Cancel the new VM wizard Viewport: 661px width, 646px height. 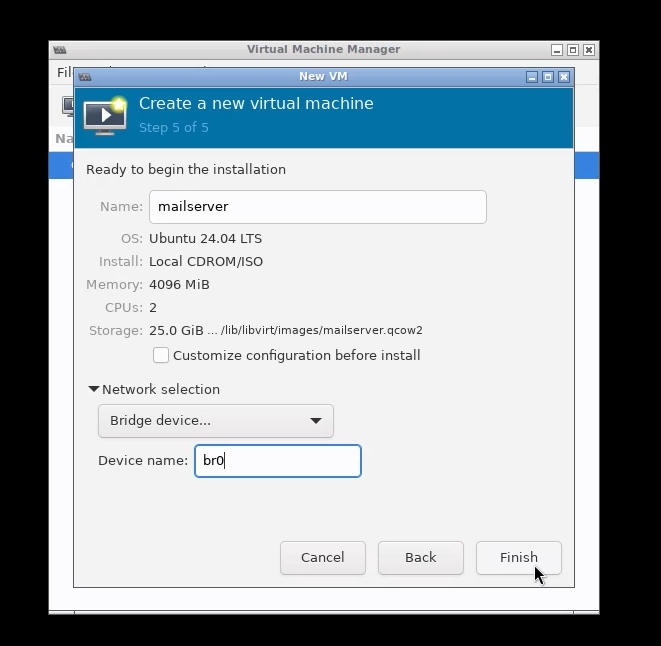tap(322, 557)
